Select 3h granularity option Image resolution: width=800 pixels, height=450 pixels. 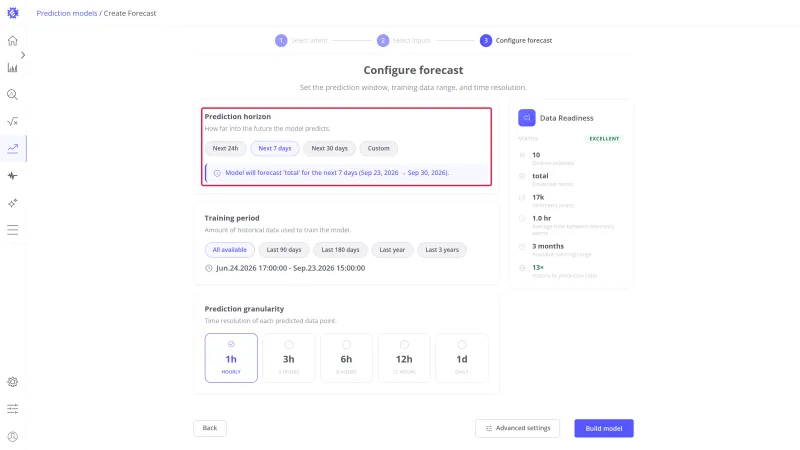(289, 358)
